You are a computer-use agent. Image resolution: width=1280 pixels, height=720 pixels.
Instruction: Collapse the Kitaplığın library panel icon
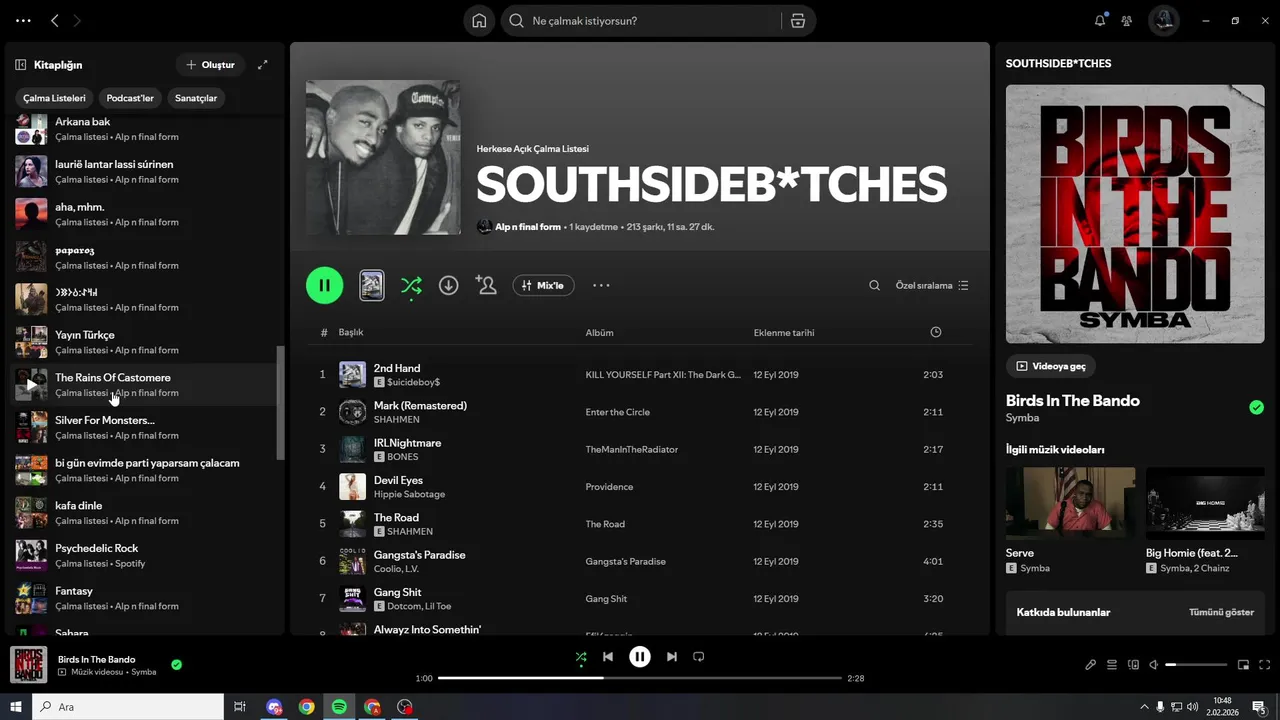click(x=20, y=65)
